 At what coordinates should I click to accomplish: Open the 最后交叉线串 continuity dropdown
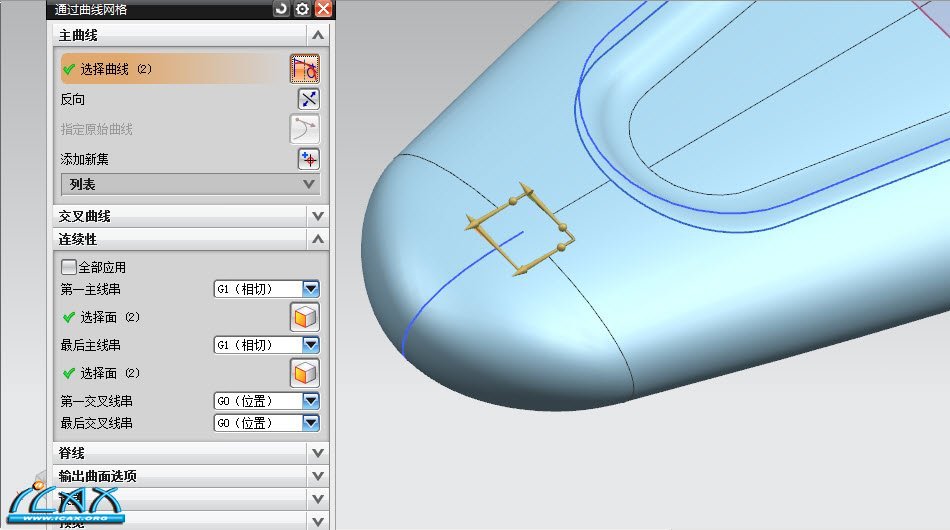coord(311,423)
